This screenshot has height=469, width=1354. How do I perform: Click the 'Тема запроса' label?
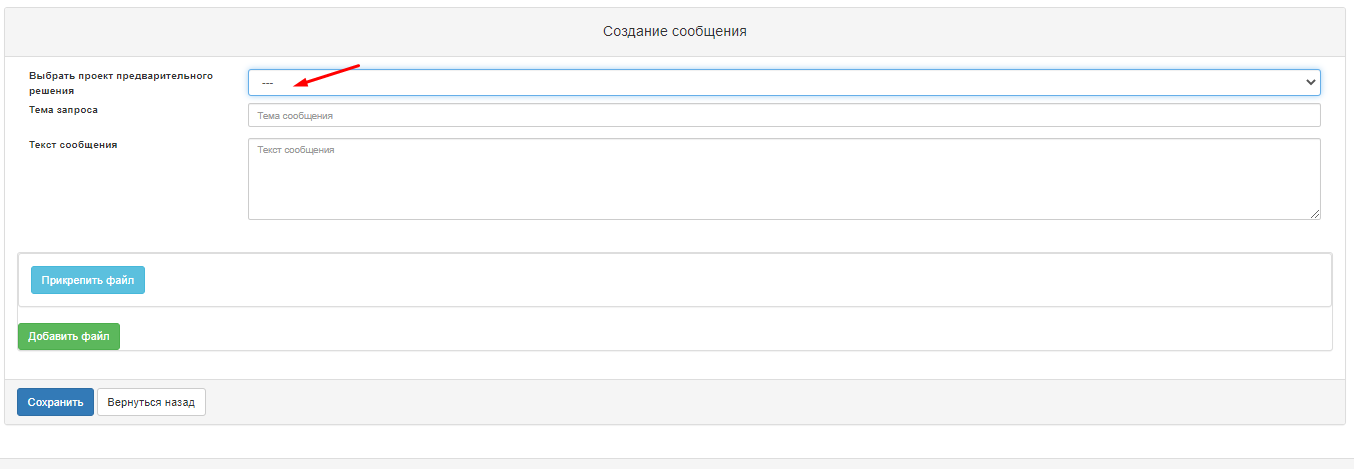pyautogui.click(x=64, y=110)
